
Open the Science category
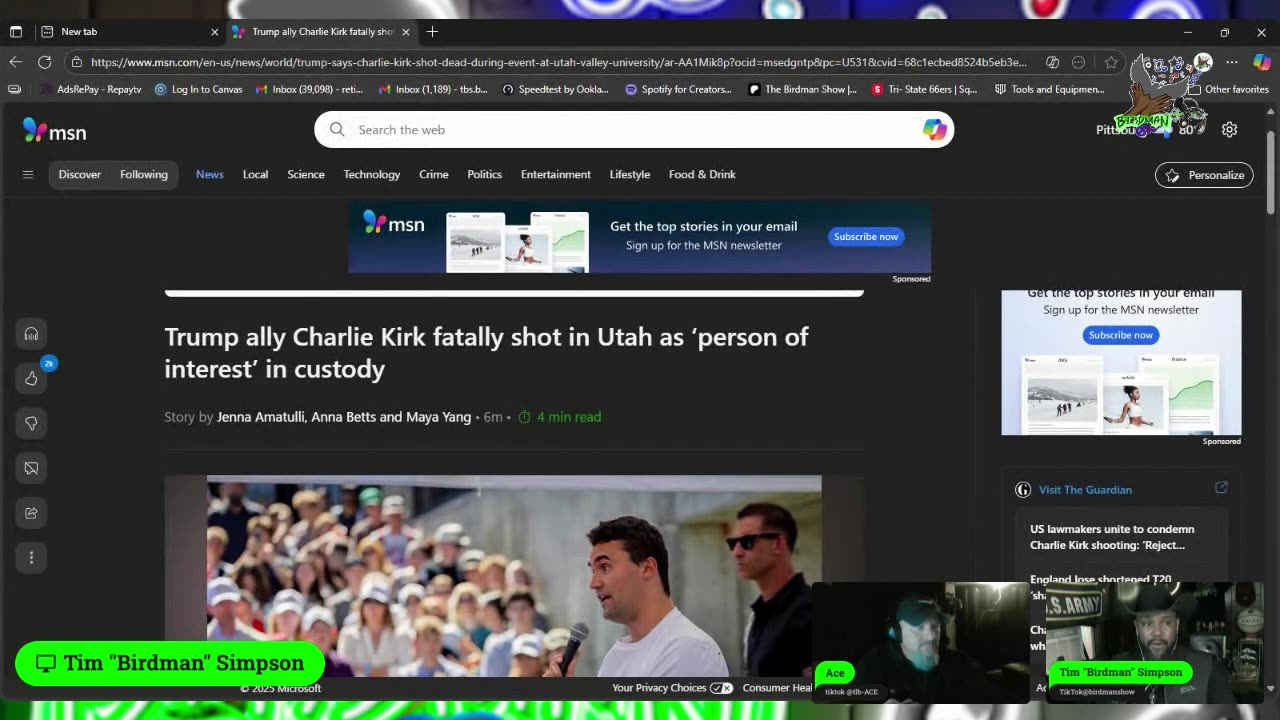[306, 174]
